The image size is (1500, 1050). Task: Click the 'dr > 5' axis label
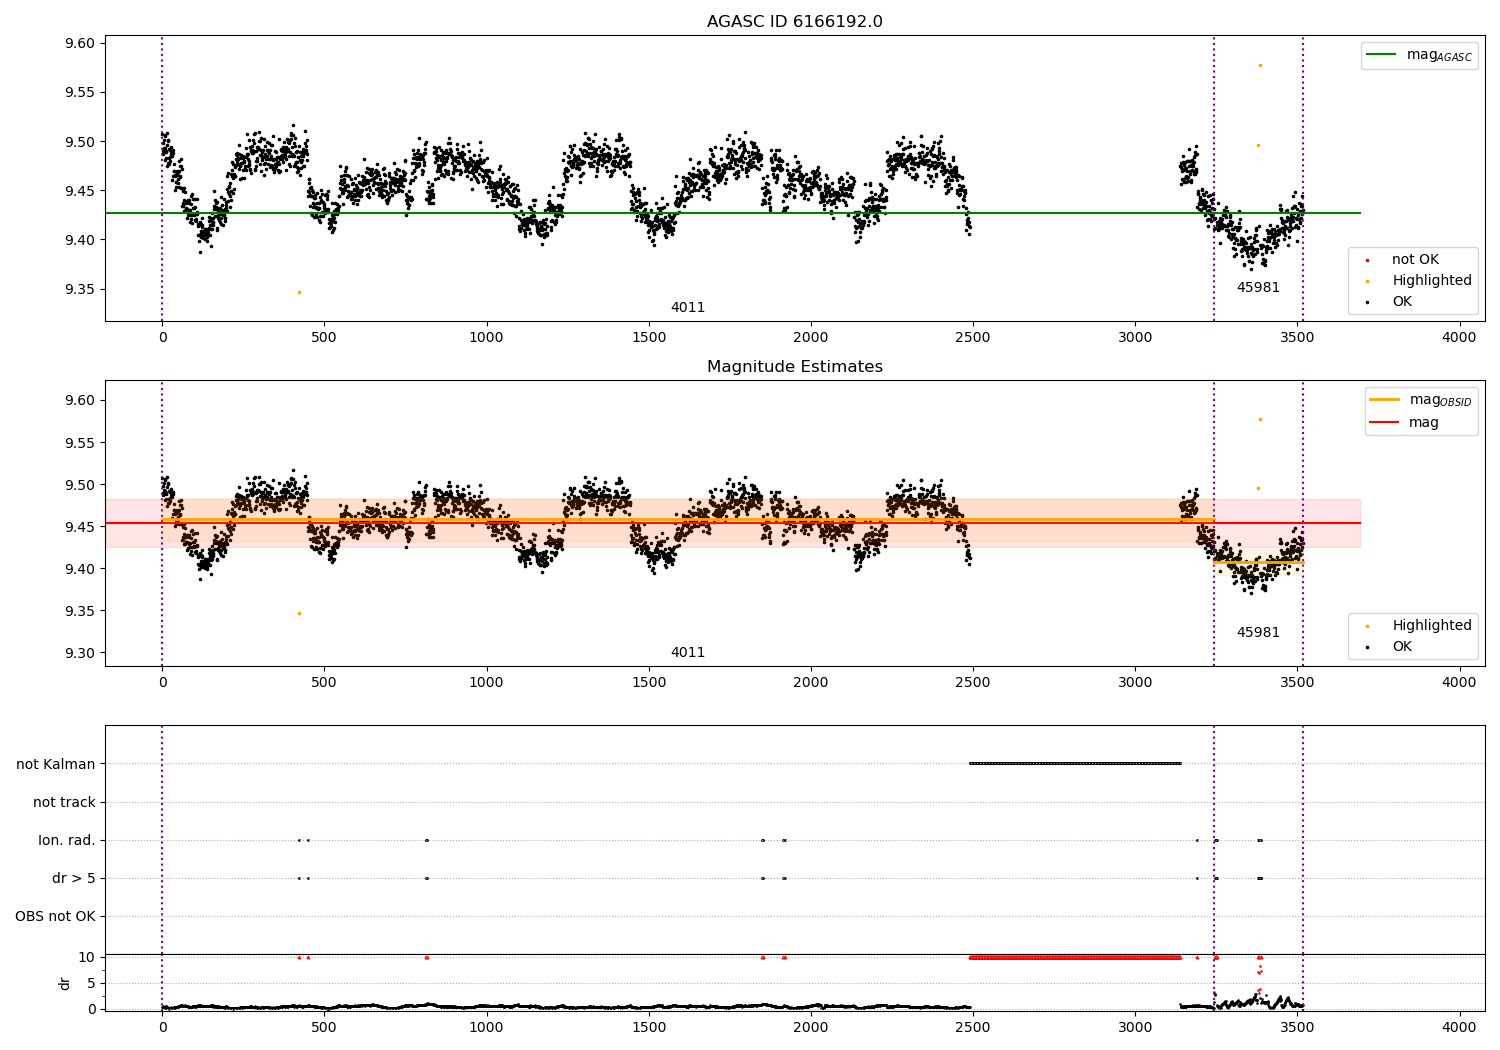pyautogui.click(x=74, y=879)
